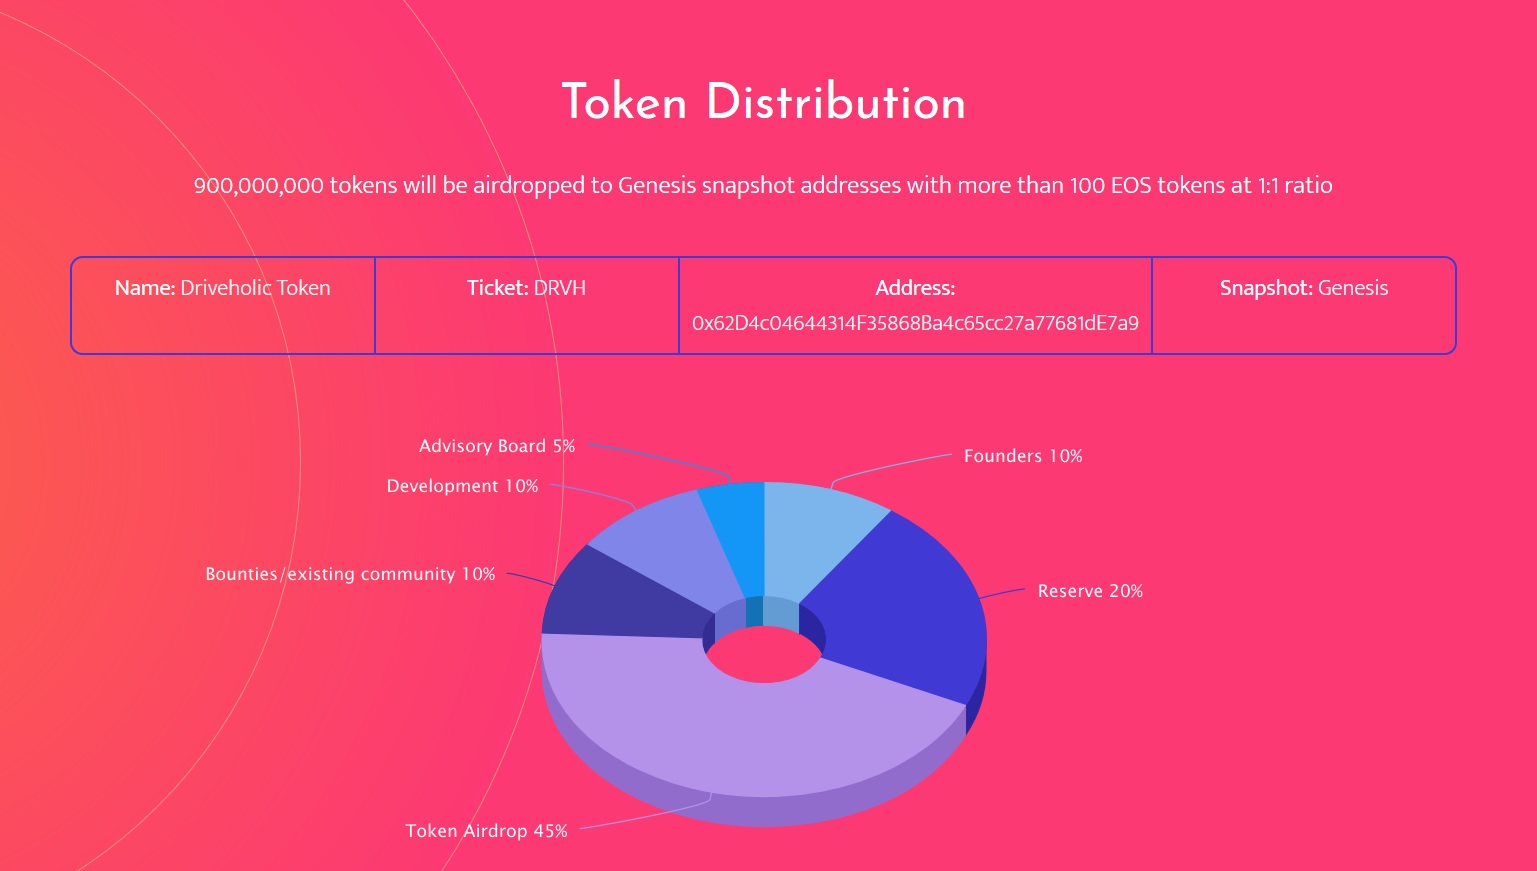Viewport: 1537px width, 871px height.
Task: Click the donut chart's center hole
Action: (763, 655)
